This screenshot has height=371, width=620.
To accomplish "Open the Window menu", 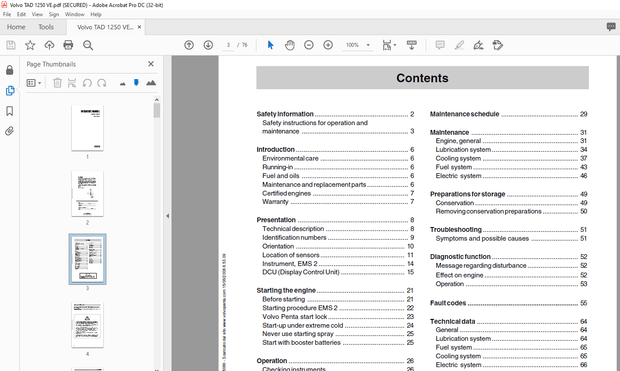I will coord(75,14).
